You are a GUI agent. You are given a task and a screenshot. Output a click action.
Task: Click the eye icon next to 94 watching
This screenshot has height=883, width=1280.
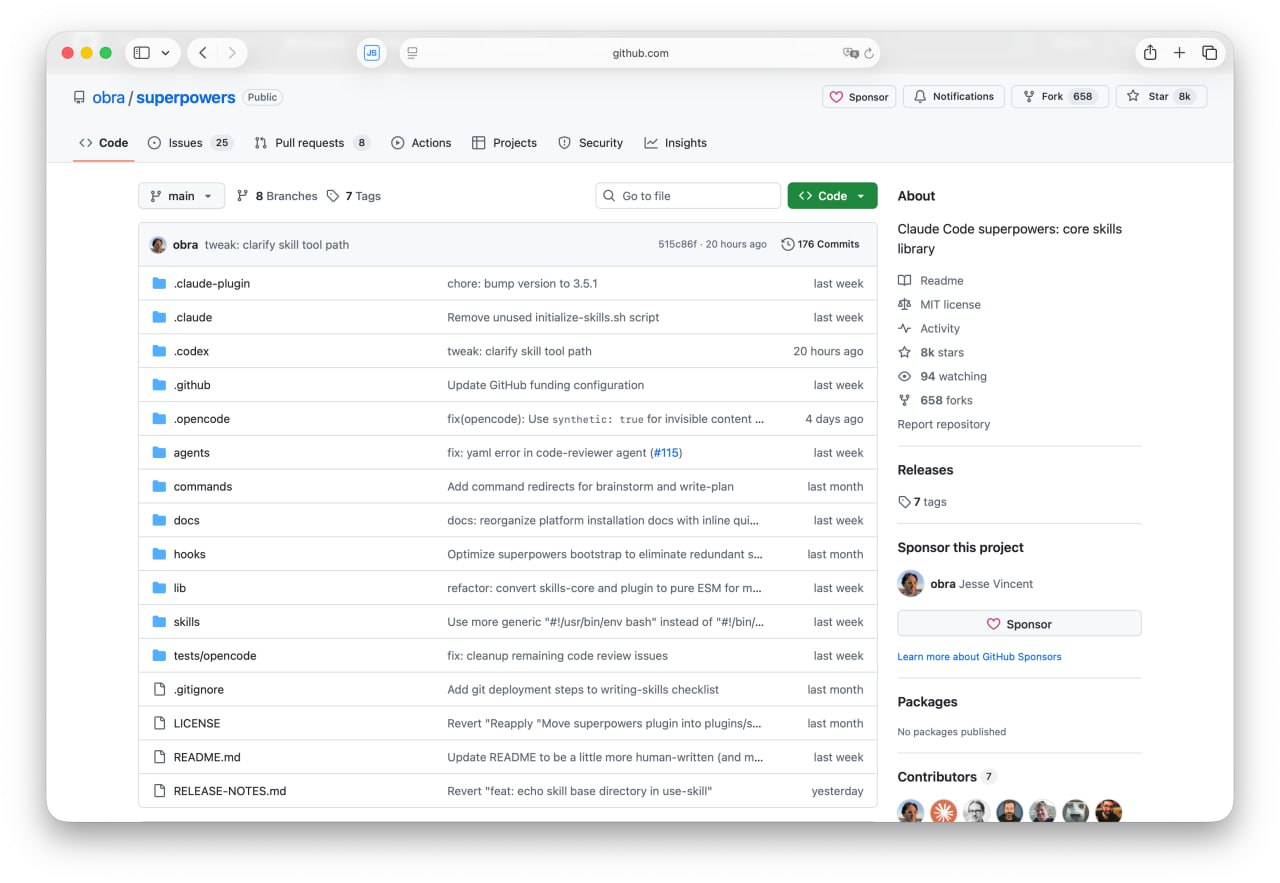coord(905,376)
